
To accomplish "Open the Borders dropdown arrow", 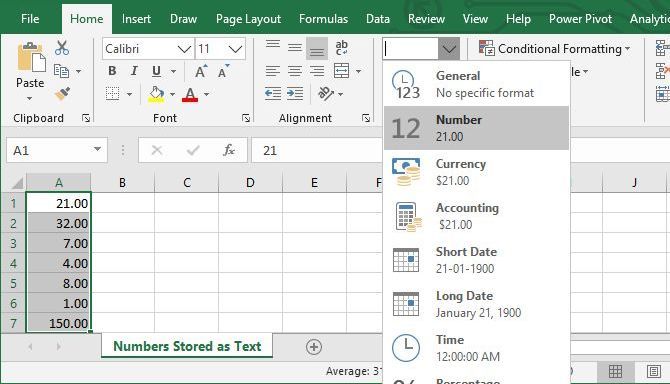I will point(129,94).
